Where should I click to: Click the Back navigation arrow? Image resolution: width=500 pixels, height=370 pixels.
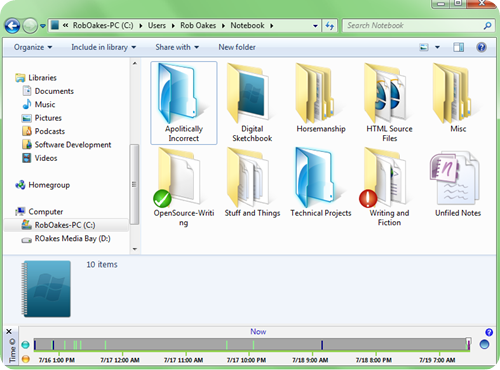[x=12, y=26]
